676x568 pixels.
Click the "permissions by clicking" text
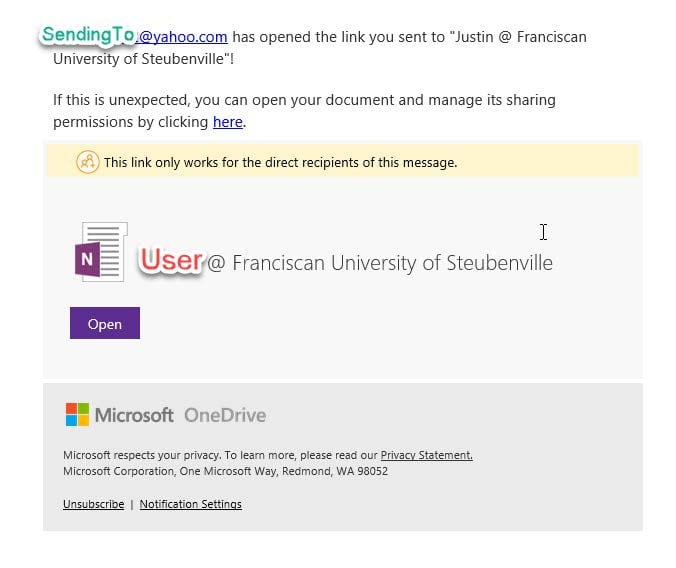pos(131,122)
